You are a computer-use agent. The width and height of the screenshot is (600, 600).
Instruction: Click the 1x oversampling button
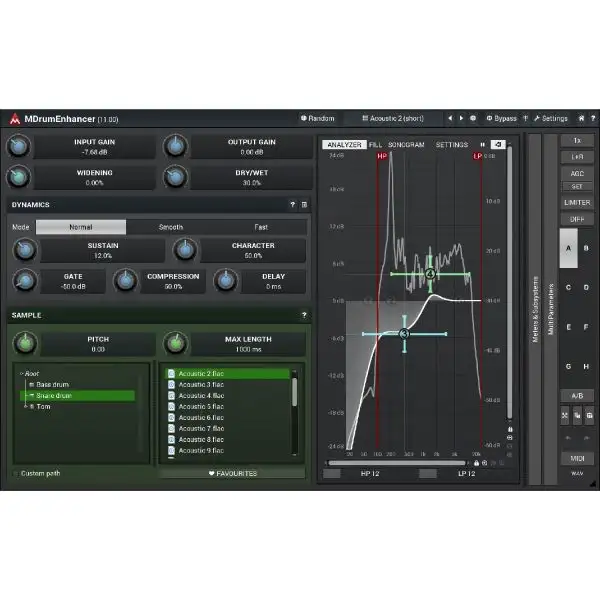pyautogui.click(x=577, y=141)
